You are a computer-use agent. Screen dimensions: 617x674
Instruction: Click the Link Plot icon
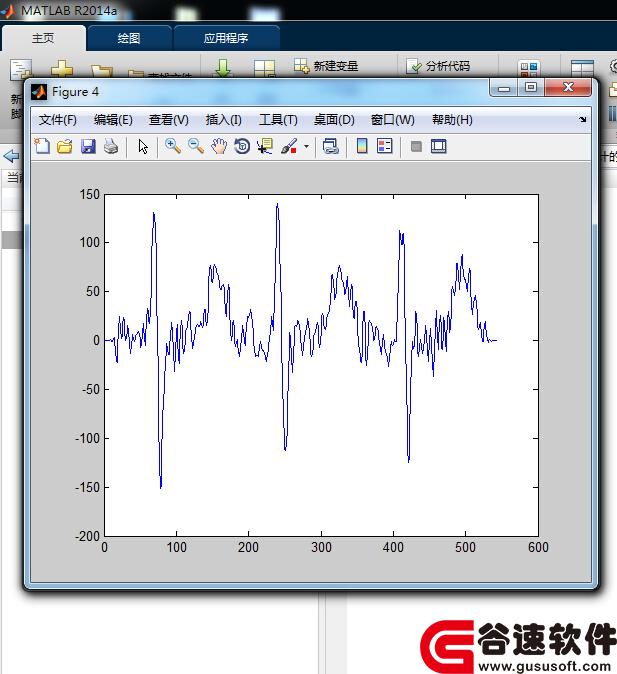click(x=330, y=147)
